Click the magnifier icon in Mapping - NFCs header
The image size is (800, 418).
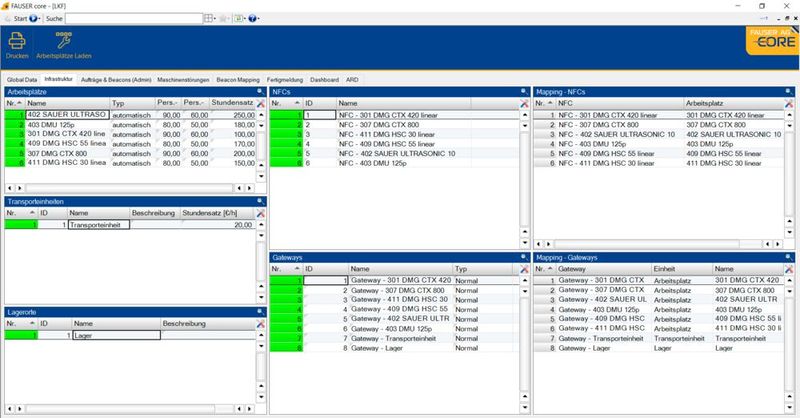point(789,91)
